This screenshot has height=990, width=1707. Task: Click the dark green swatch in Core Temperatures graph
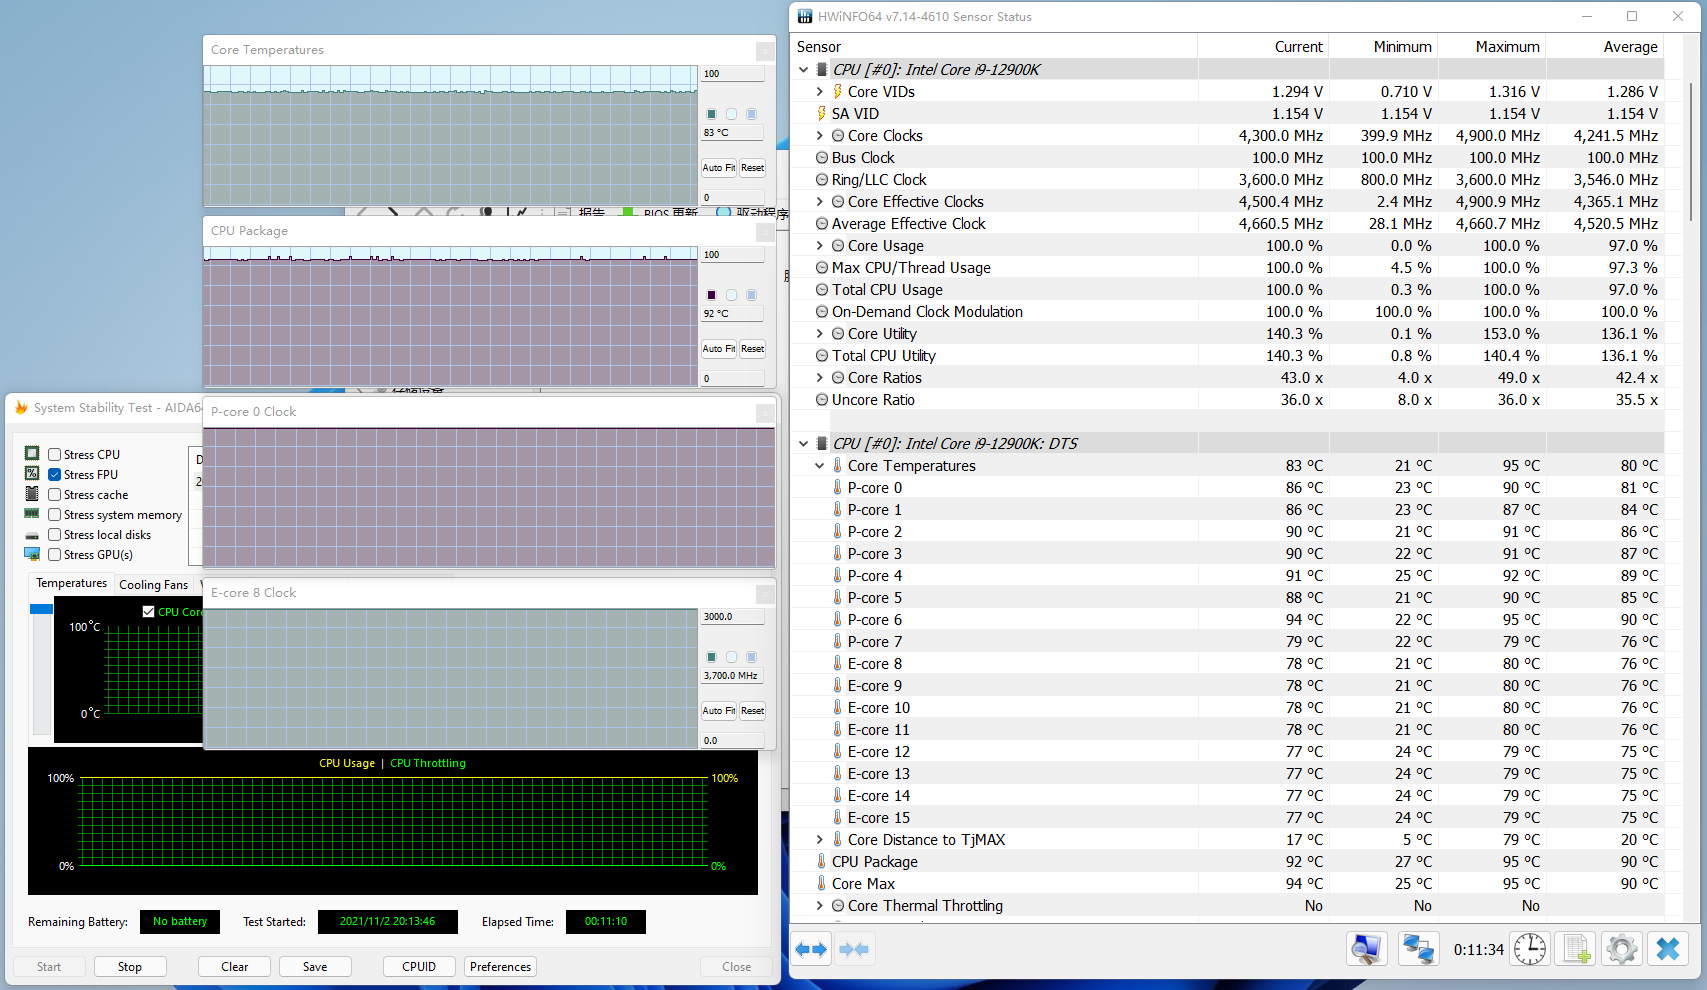tap(711, 114)
